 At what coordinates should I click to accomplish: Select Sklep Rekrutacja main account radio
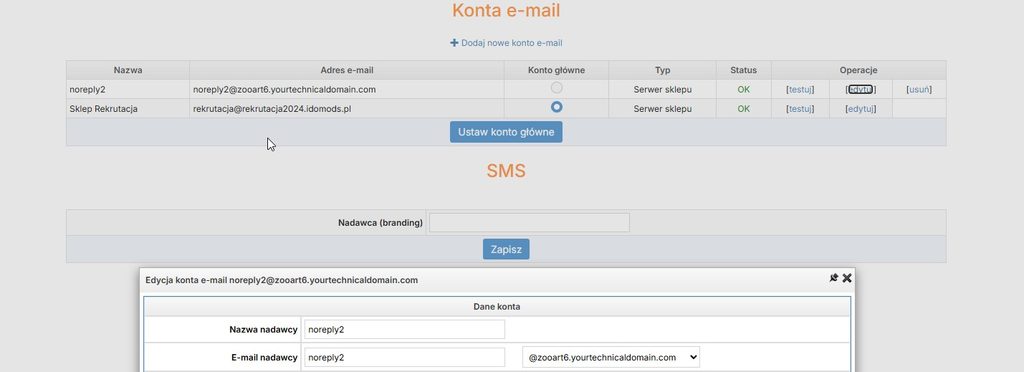coord(556,106)
